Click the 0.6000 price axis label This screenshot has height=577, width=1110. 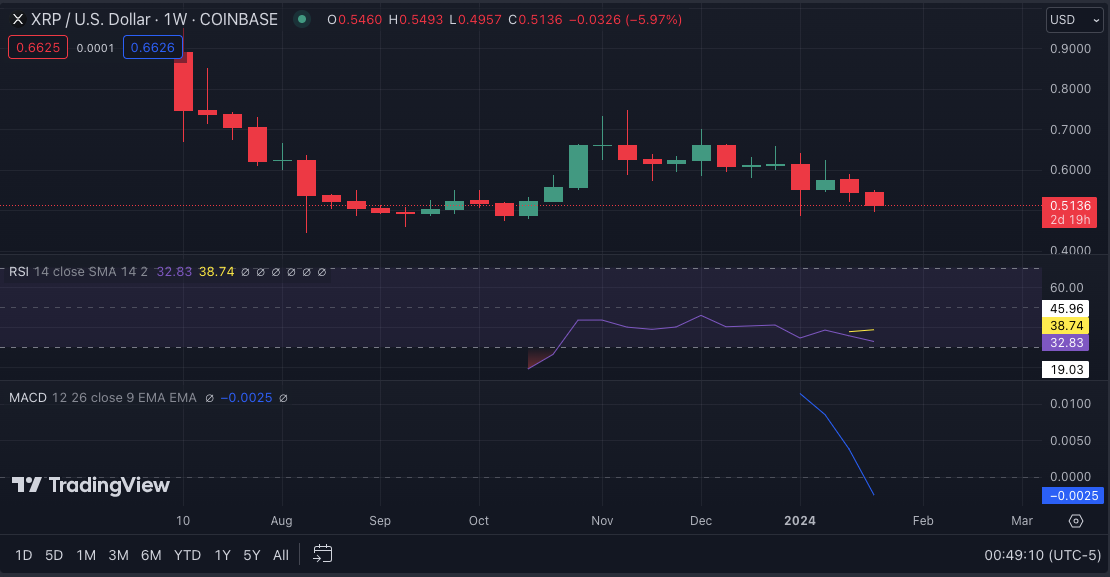pyautogui.click(x=1070, y=170)
